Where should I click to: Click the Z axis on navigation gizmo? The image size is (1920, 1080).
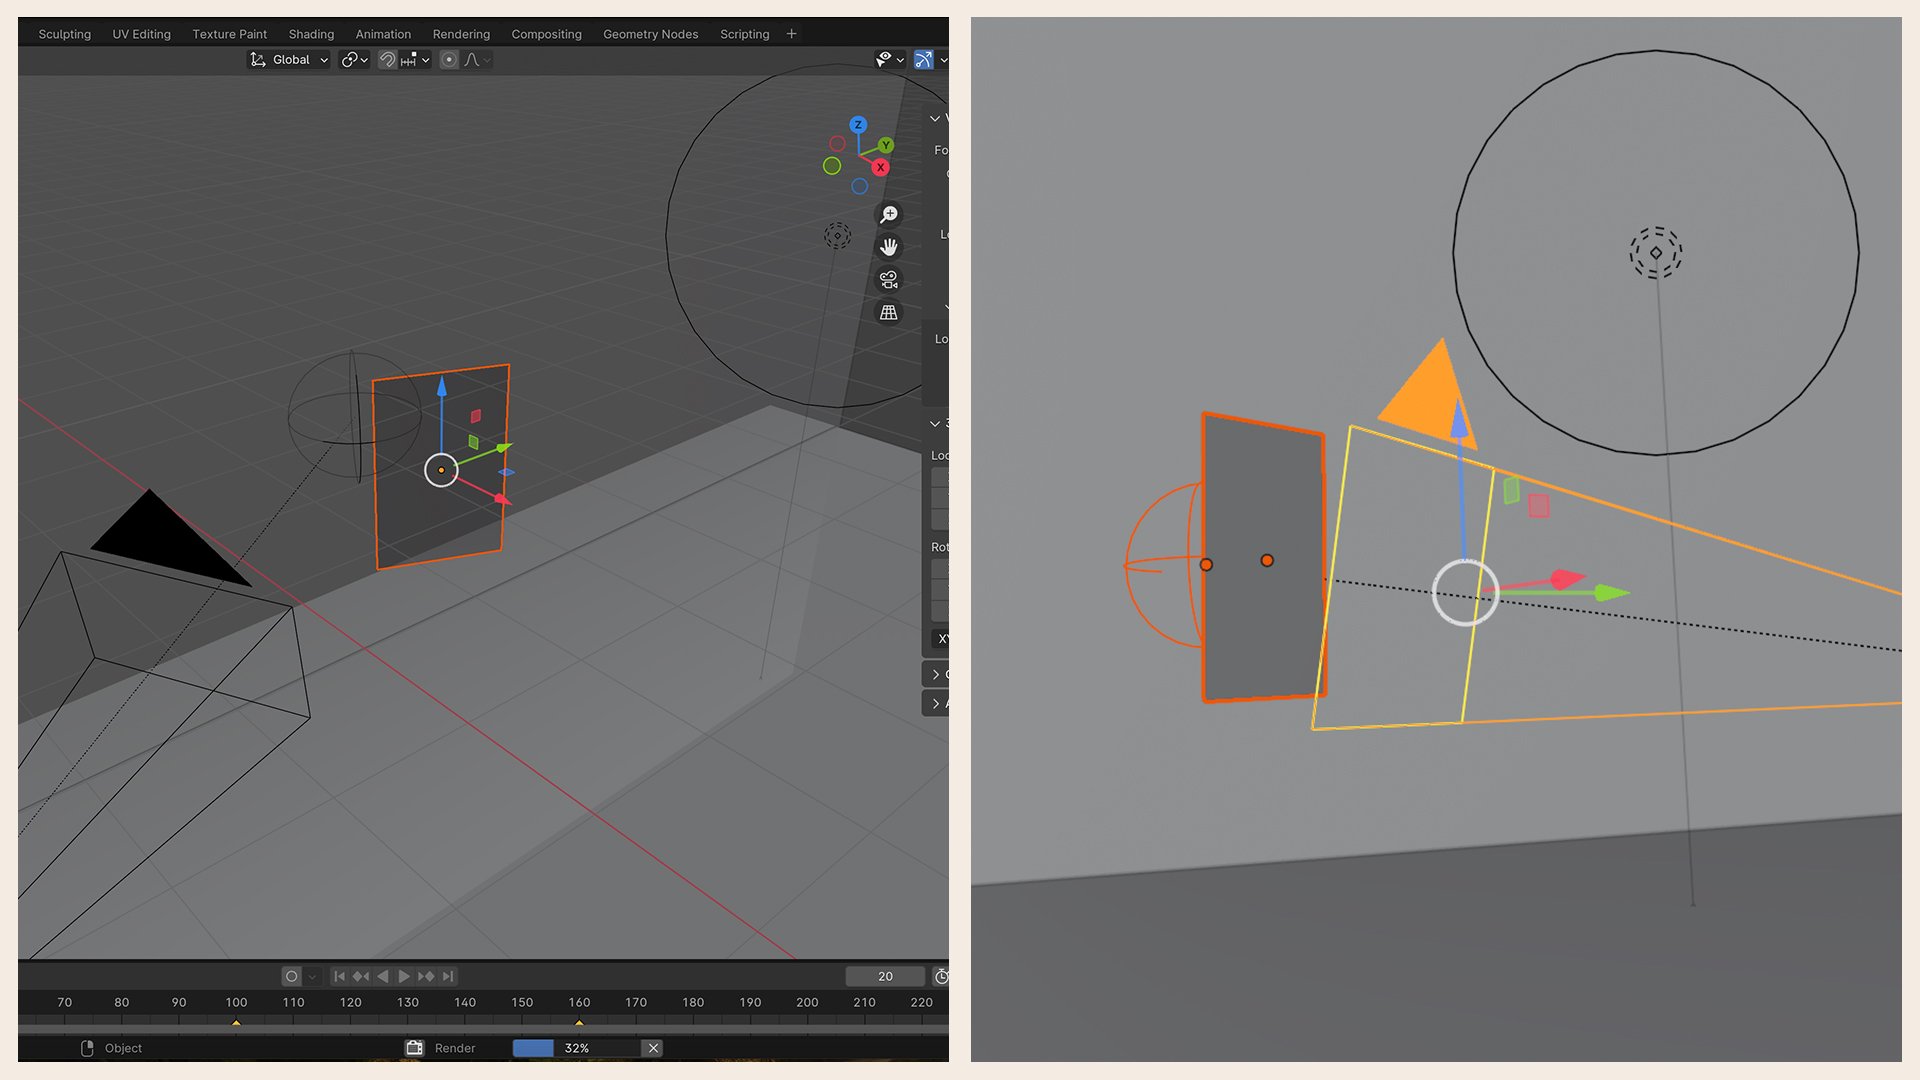858,125
